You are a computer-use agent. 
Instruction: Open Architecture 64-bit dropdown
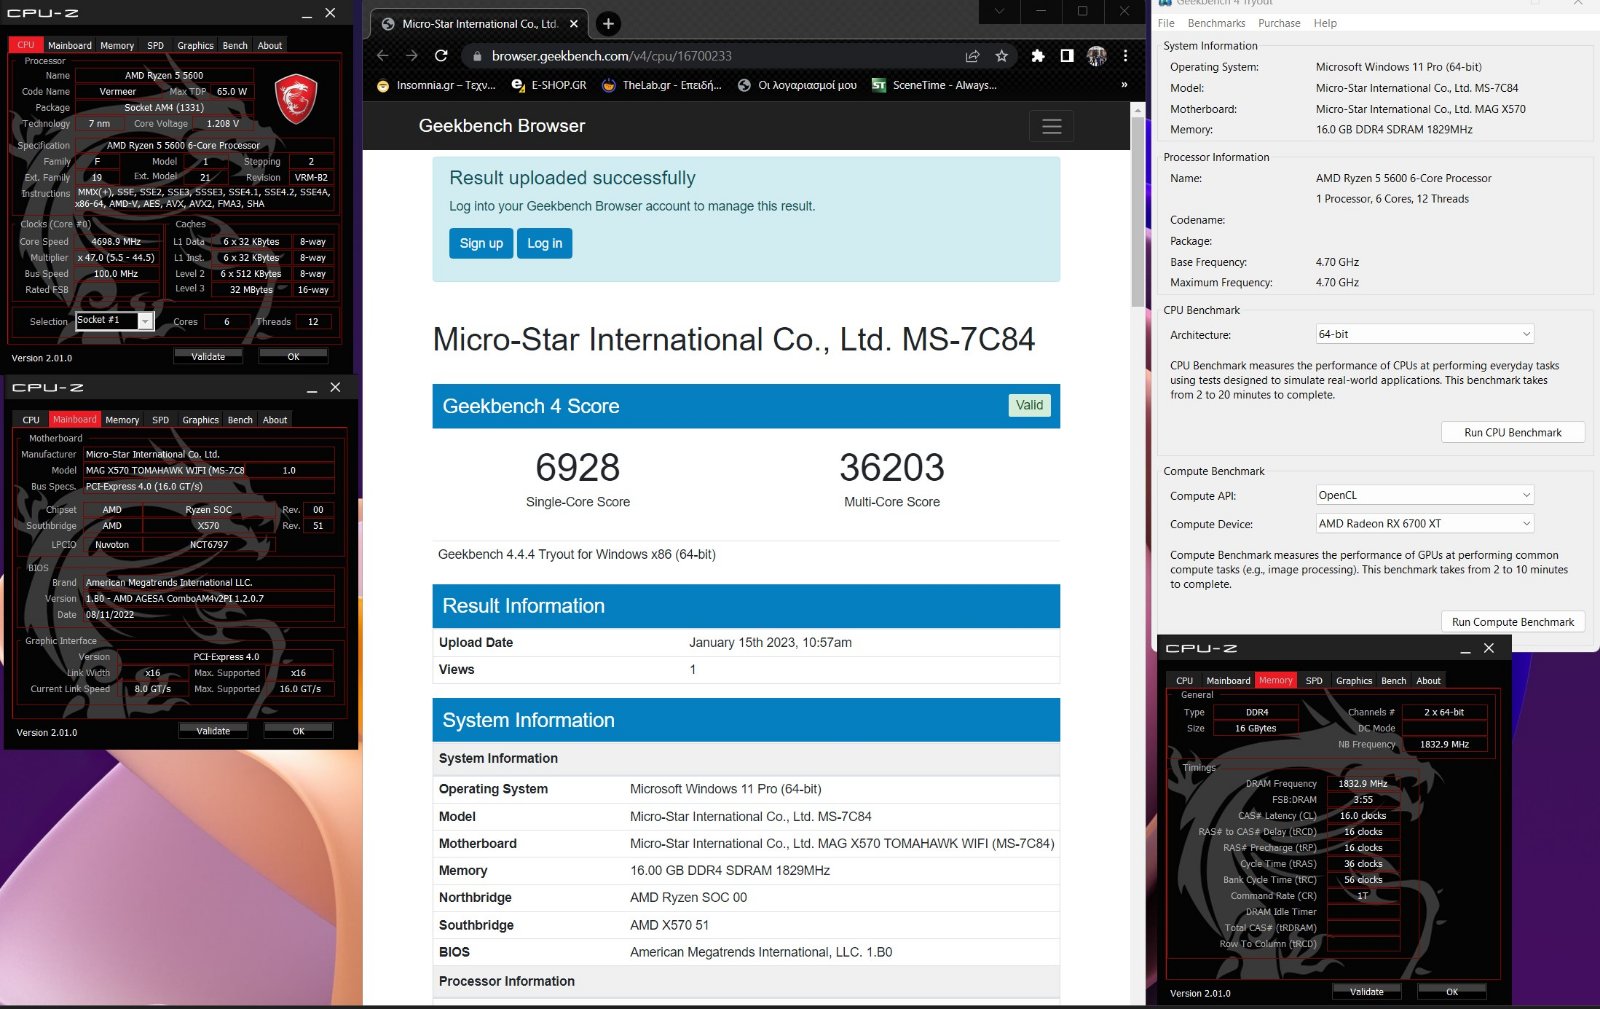click(1424, 334)
